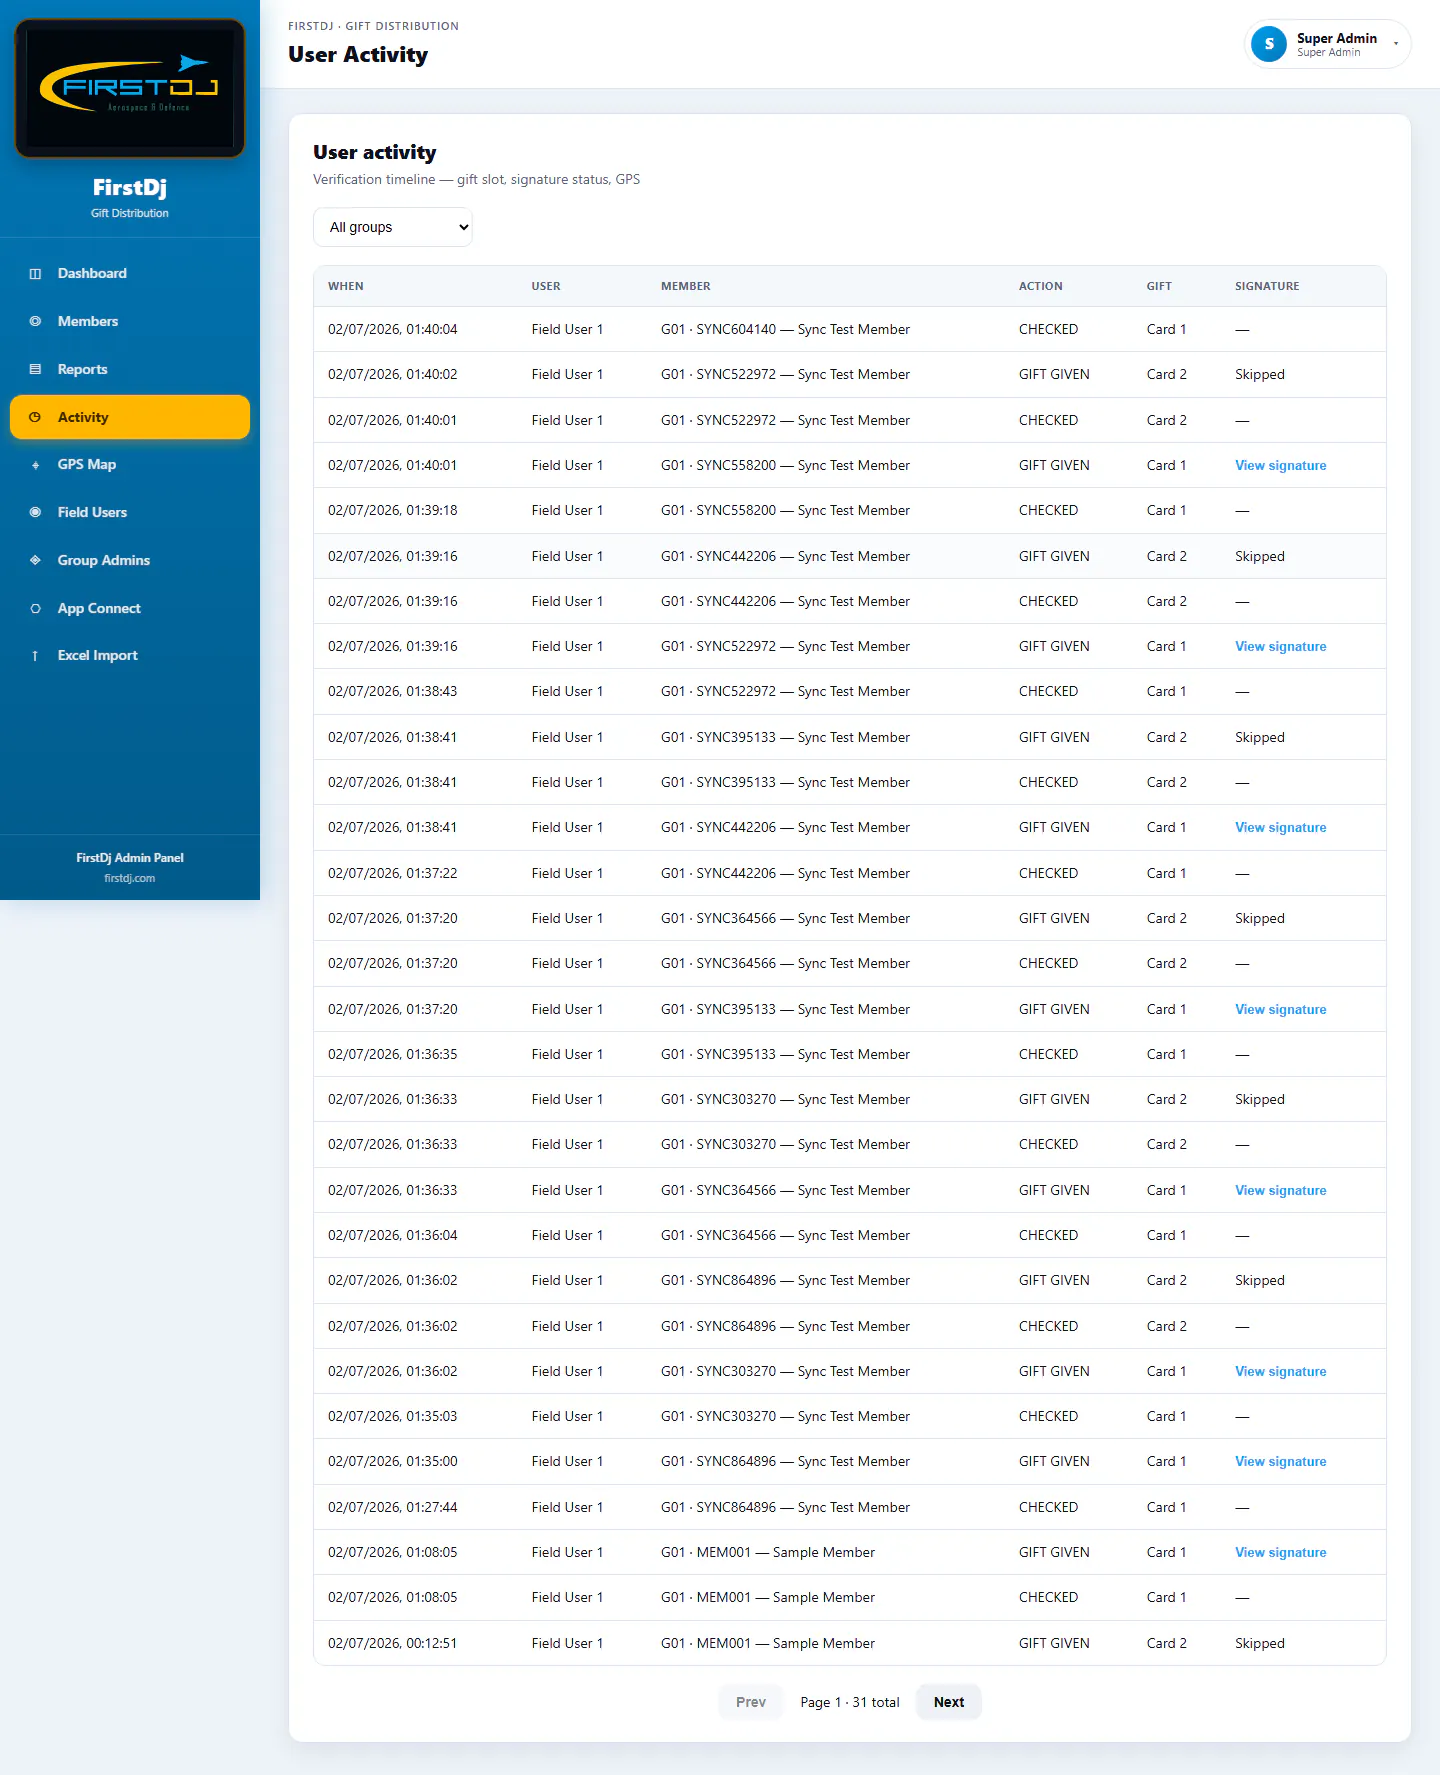This screenshot has height=1775, width=1440.
Task: Click the Dashboard icon in sidebar
Action: (35, 274)
